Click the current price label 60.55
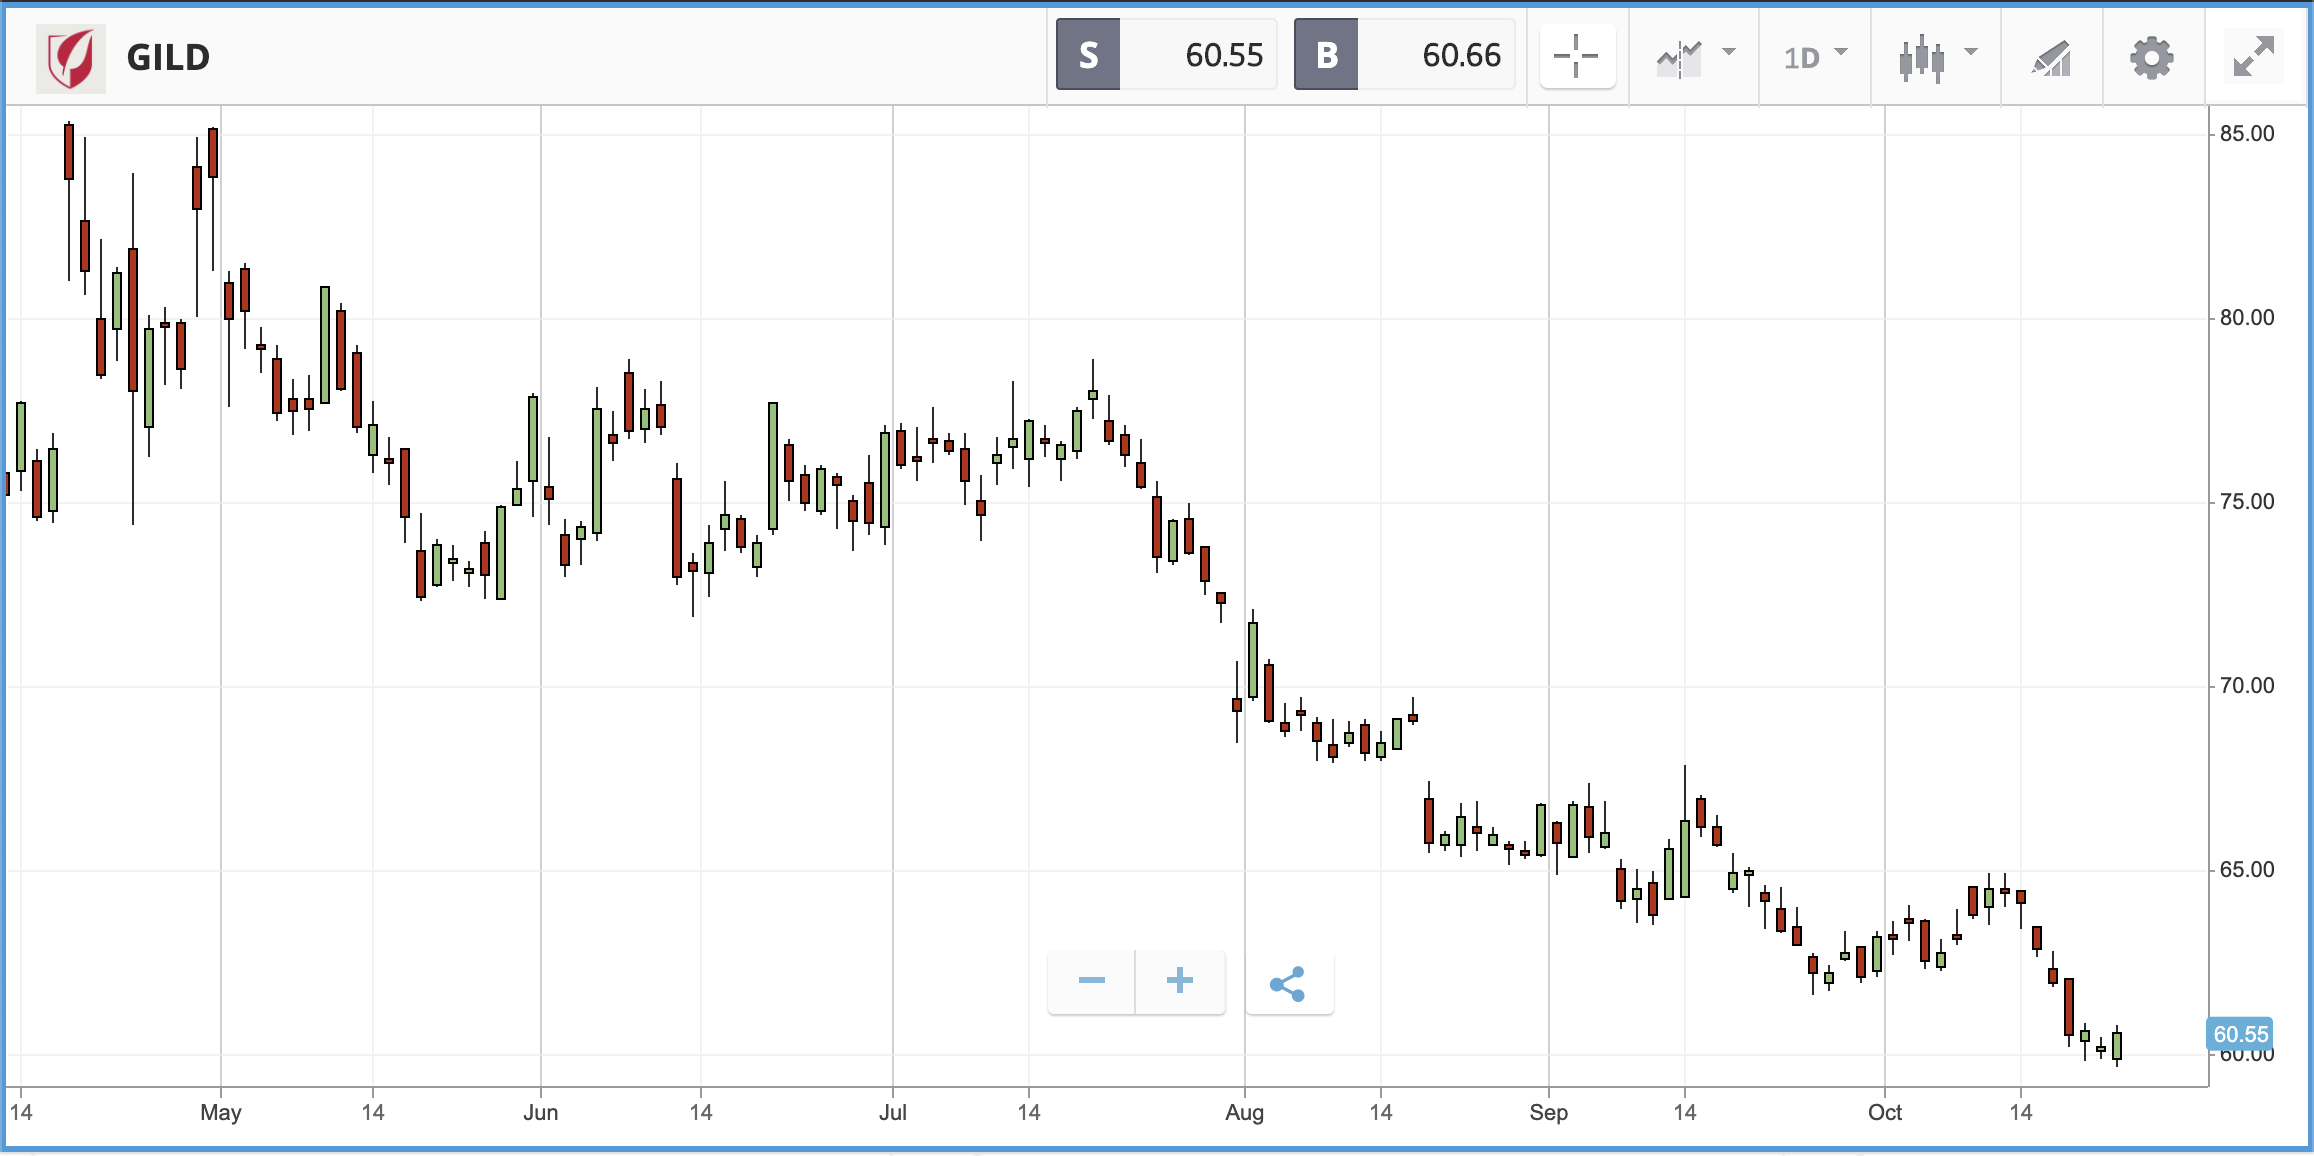The image size is (2314, 1156). 2240,1034
